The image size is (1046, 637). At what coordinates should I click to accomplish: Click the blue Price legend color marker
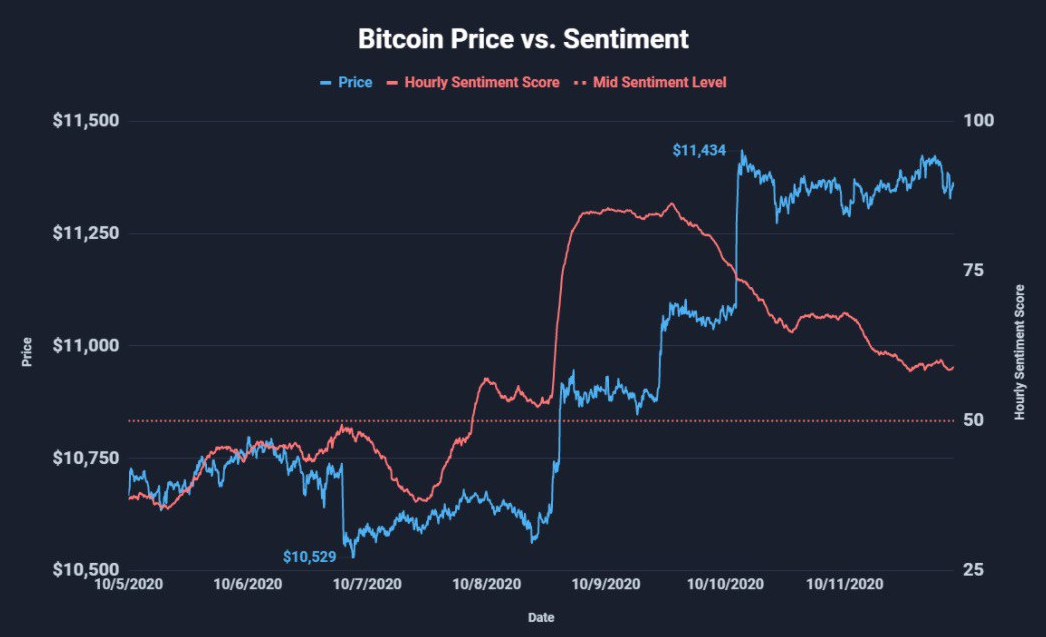tap(325, 82)
